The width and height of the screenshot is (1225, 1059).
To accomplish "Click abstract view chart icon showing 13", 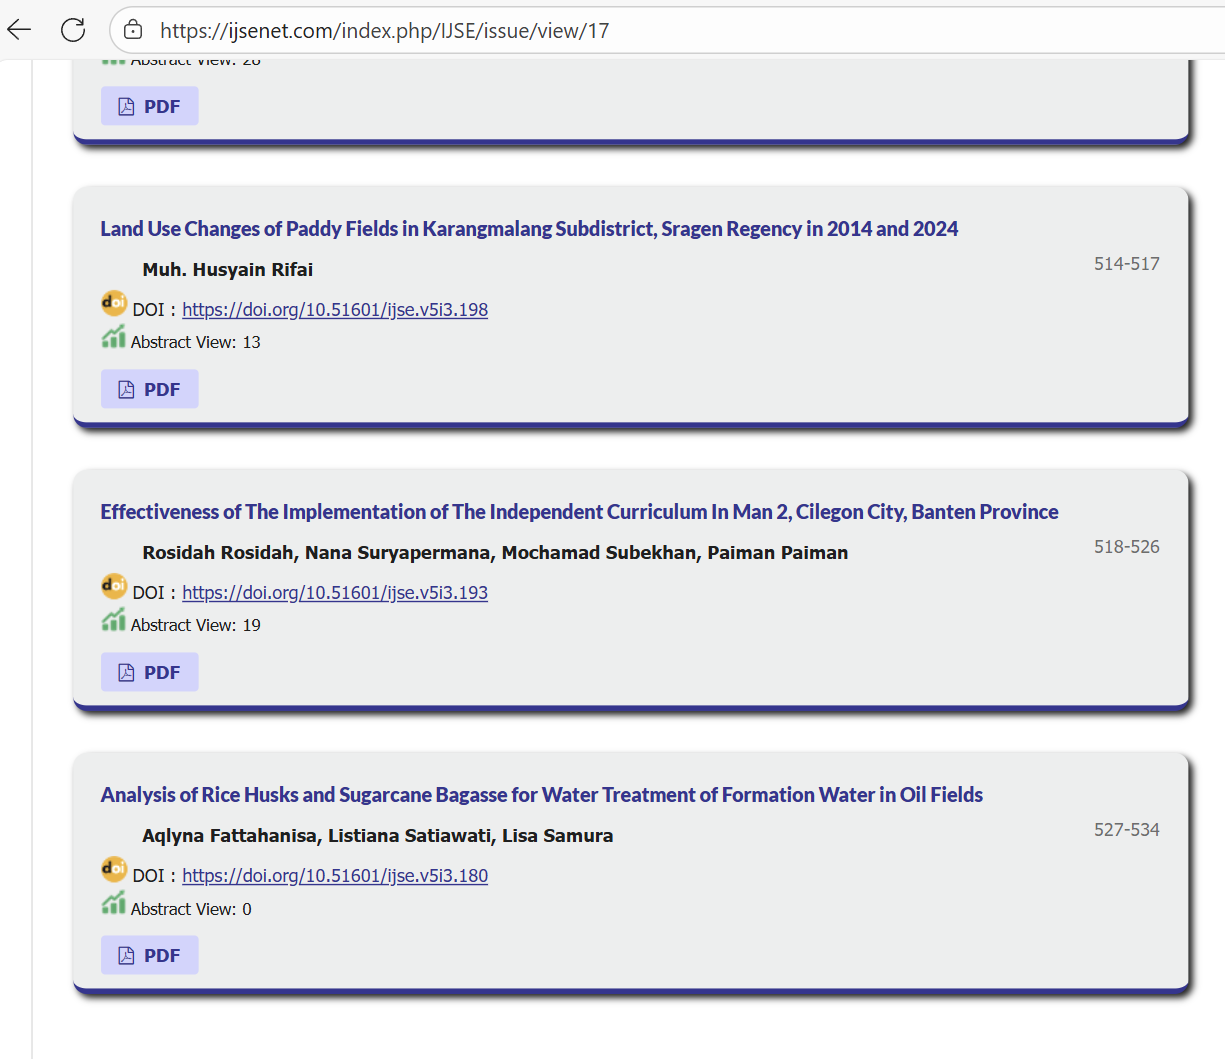I will (x=113, y=338).
